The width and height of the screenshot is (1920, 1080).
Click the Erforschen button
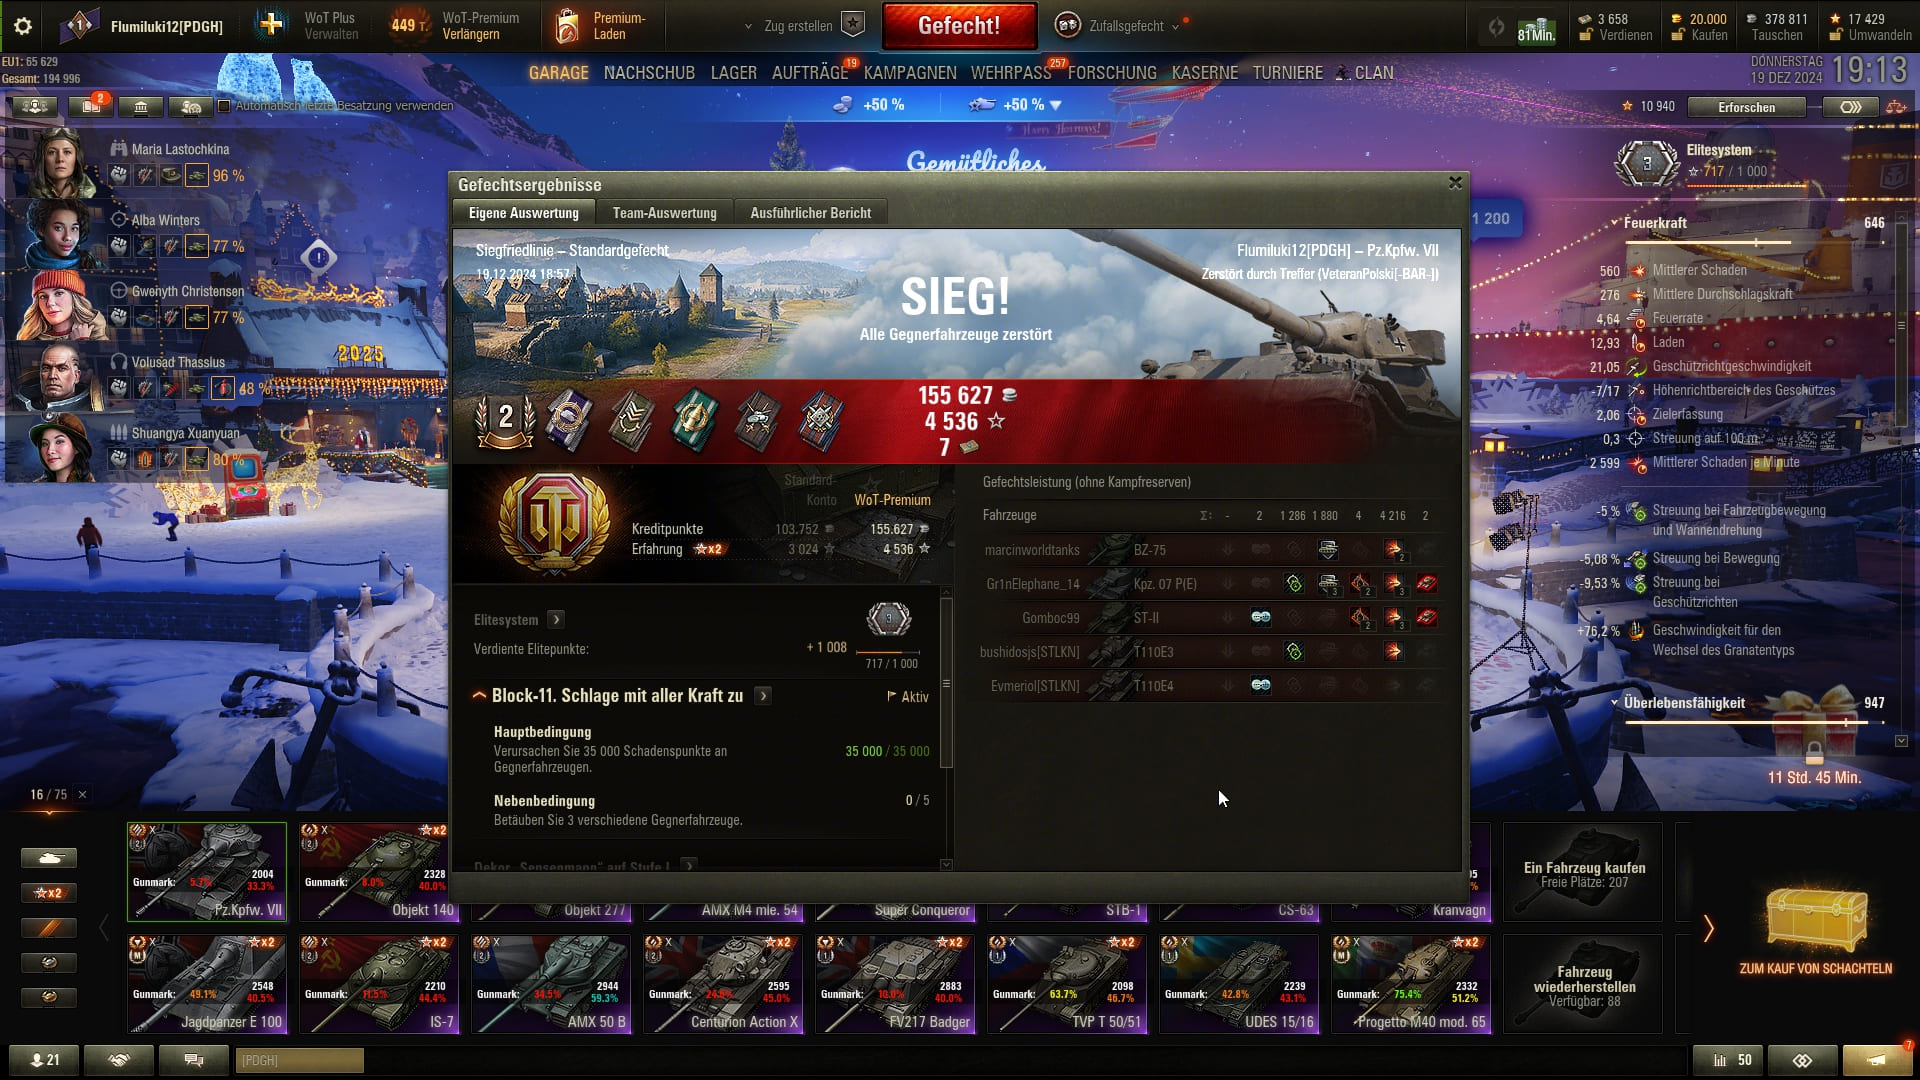(x=1746, y=107)
